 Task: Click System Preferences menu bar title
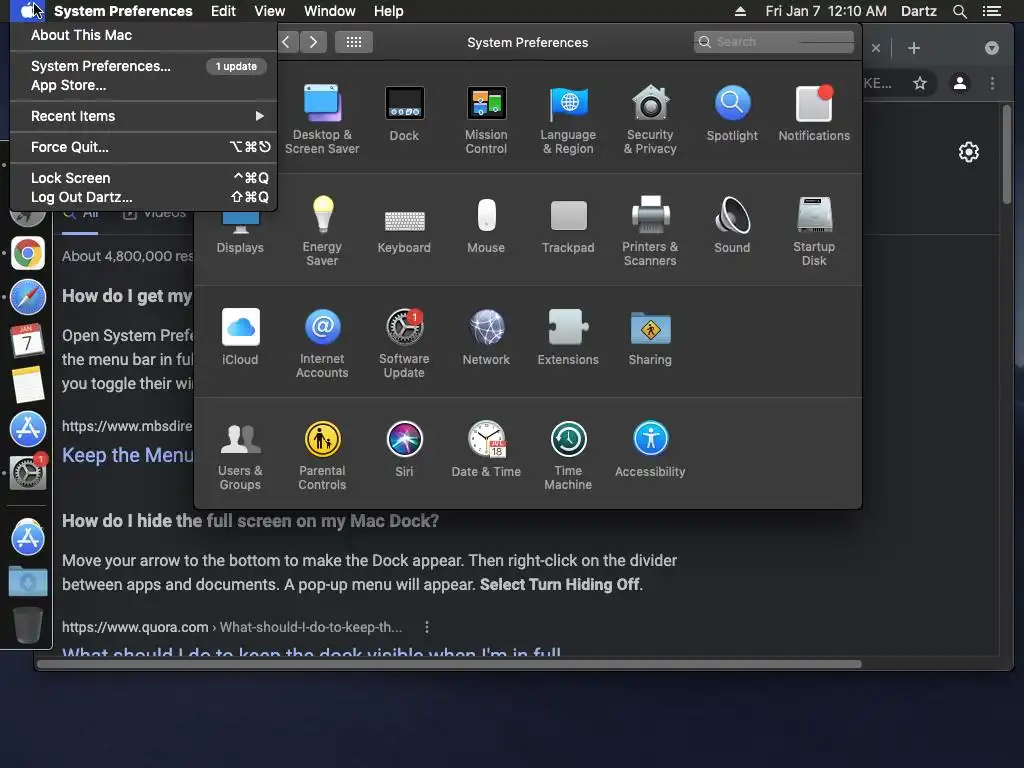123,11
